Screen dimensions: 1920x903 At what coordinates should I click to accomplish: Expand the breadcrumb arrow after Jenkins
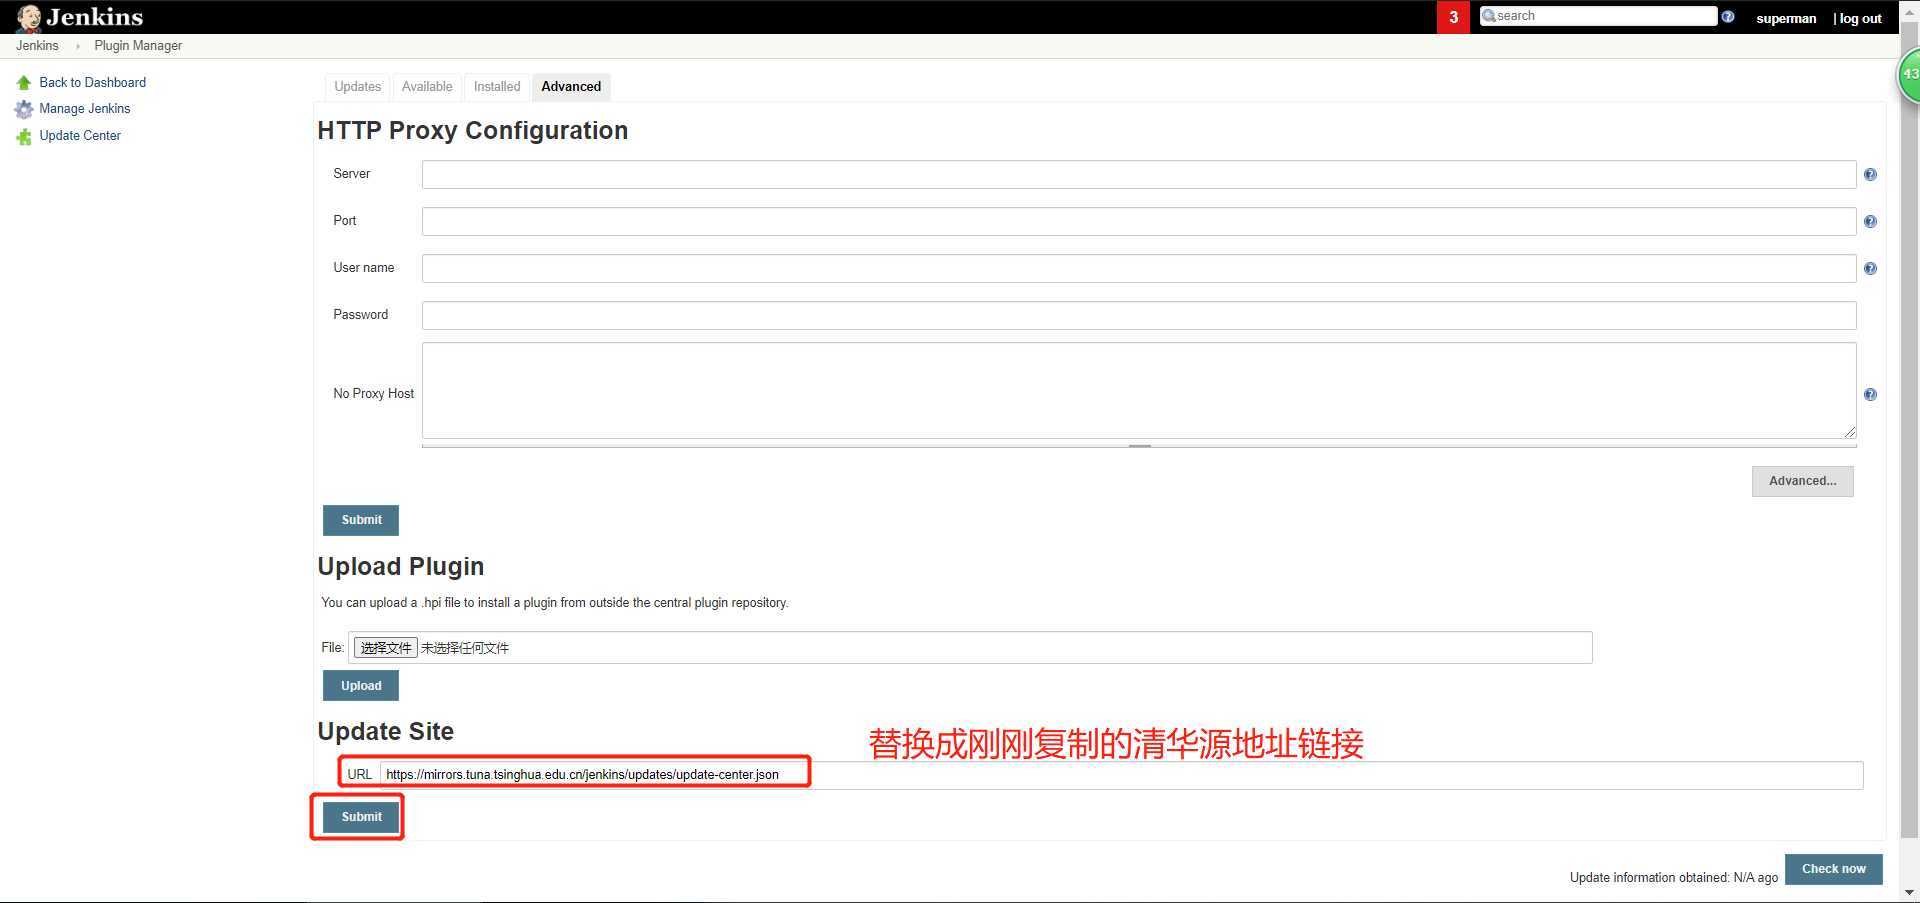tap(77, 46)
